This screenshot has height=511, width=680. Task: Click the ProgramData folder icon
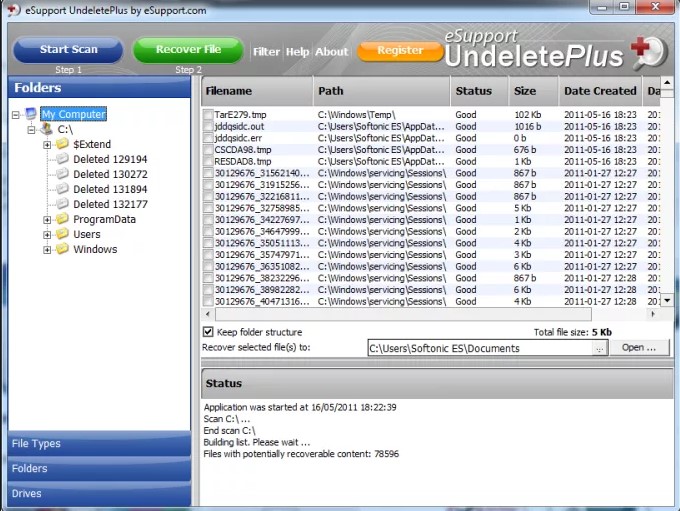click(62, 220)
